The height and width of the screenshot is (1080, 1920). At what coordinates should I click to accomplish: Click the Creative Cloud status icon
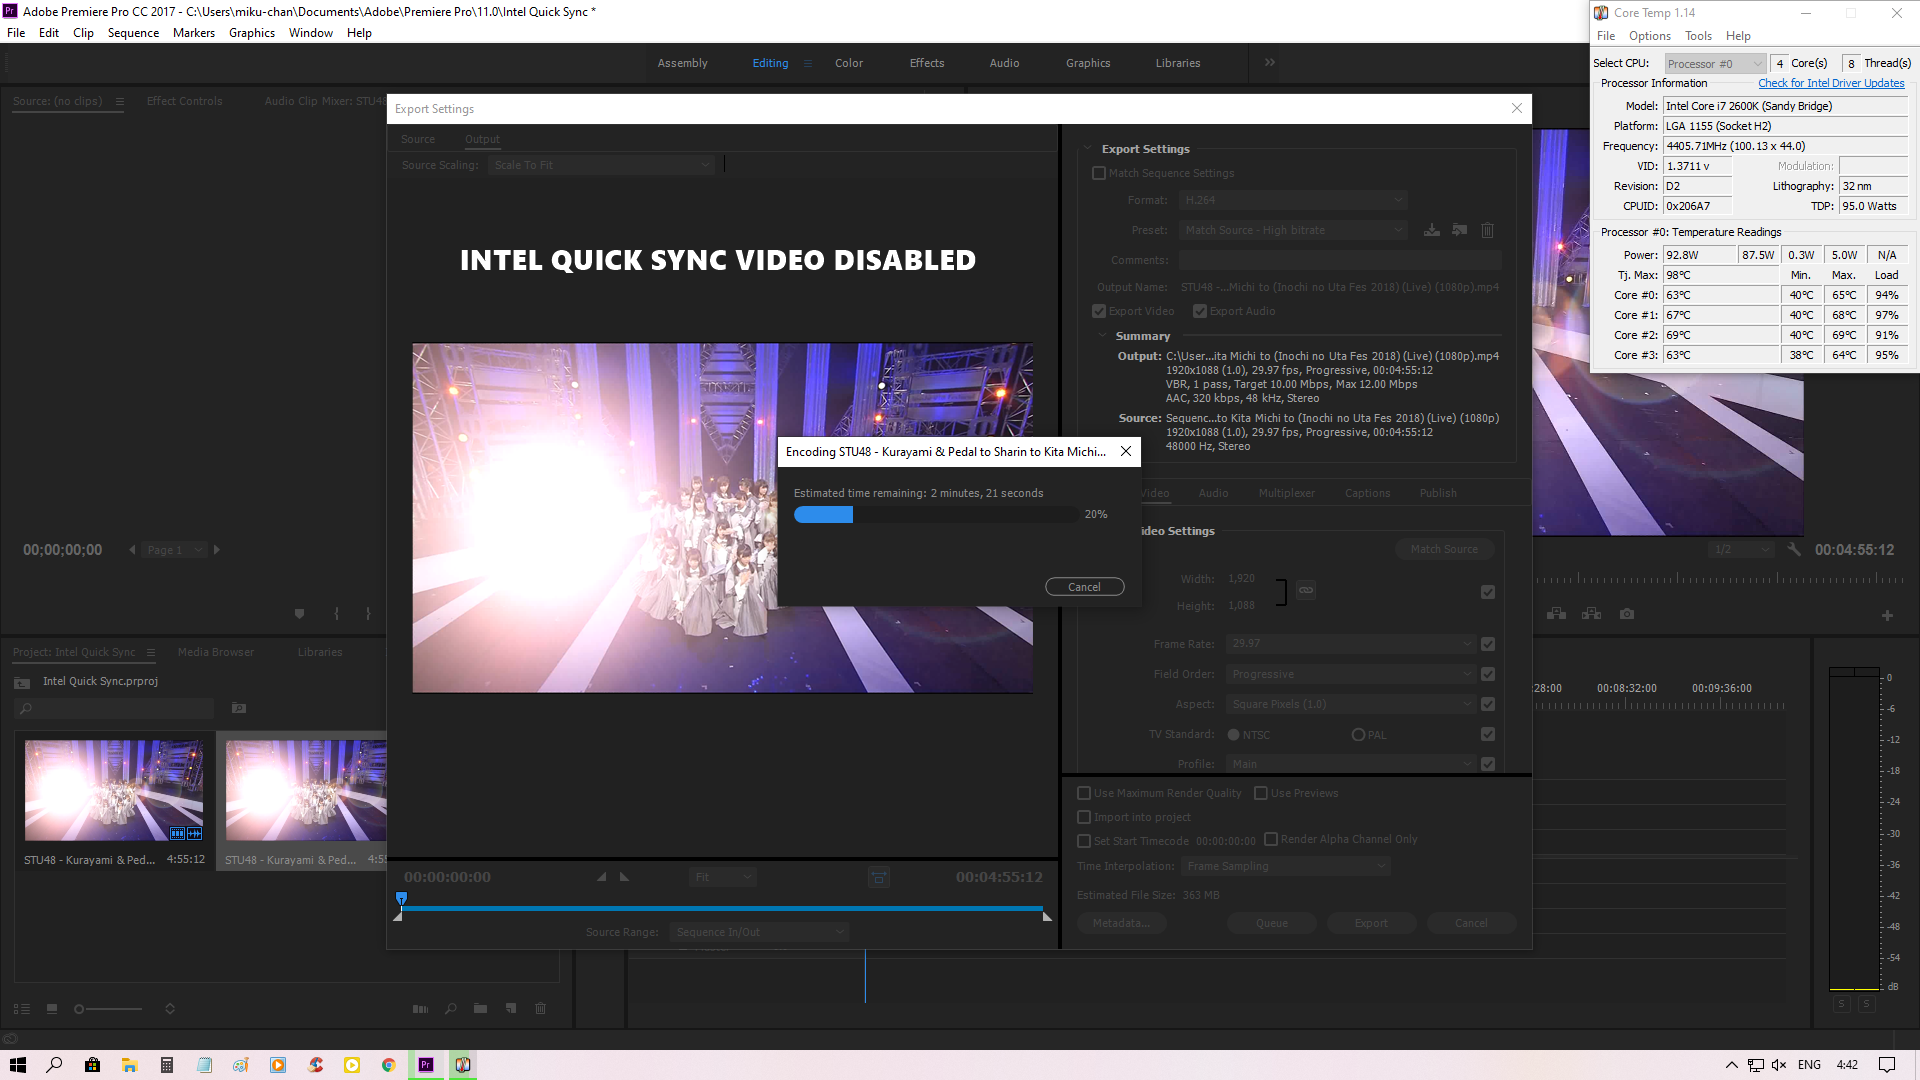pyautogui.click(x=10, y=1039)
